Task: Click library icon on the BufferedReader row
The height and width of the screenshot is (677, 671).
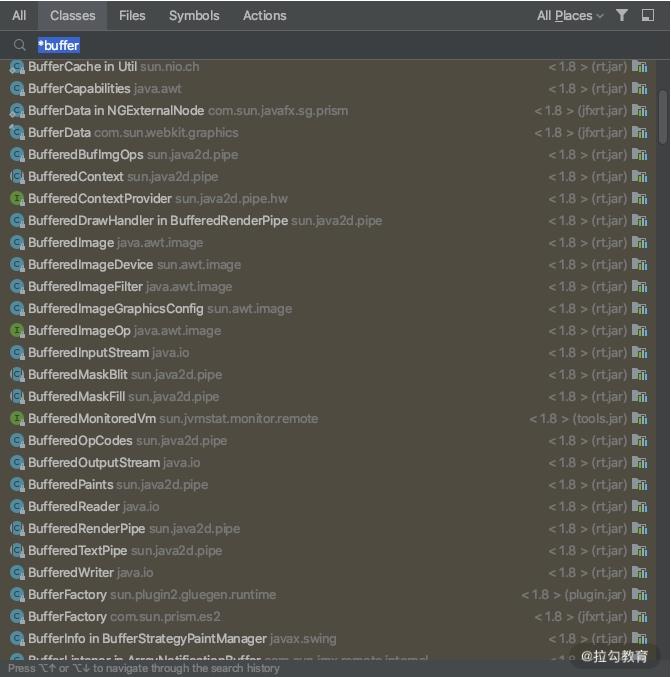Action: [640, 507]
